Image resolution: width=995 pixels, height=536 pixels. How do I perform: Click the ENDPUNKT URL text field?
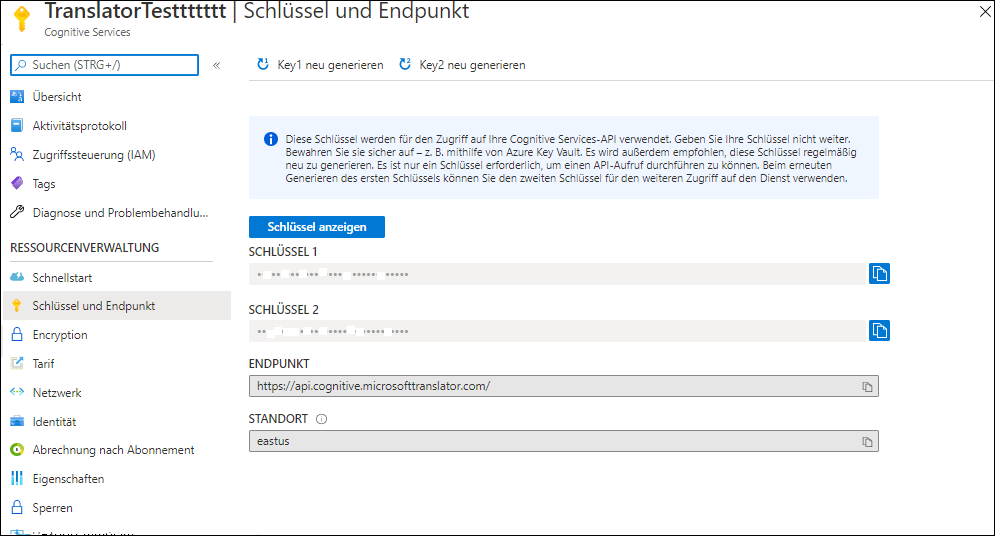point(563,386)
